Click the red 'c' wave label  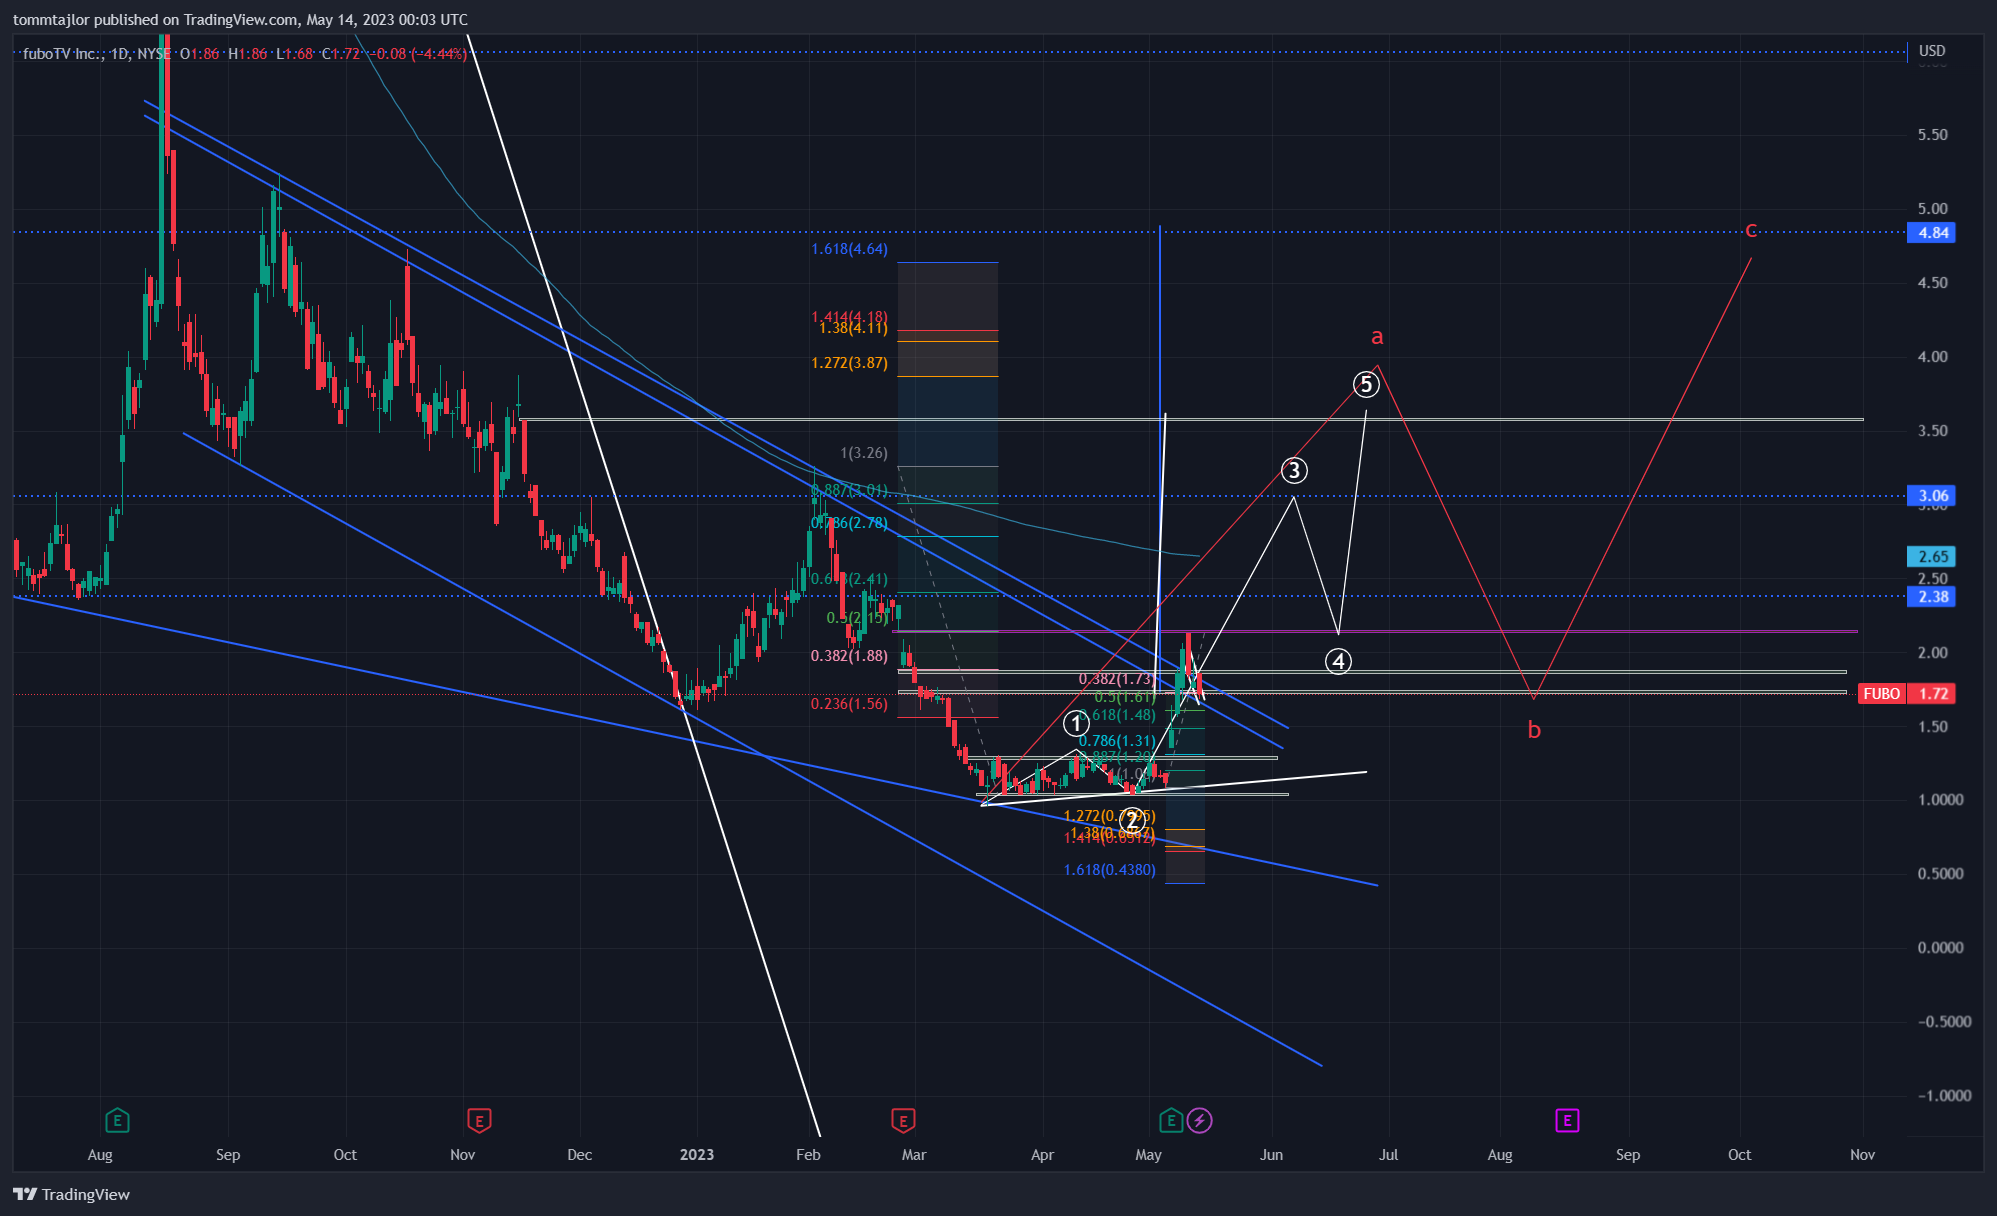pos(1751,230)
